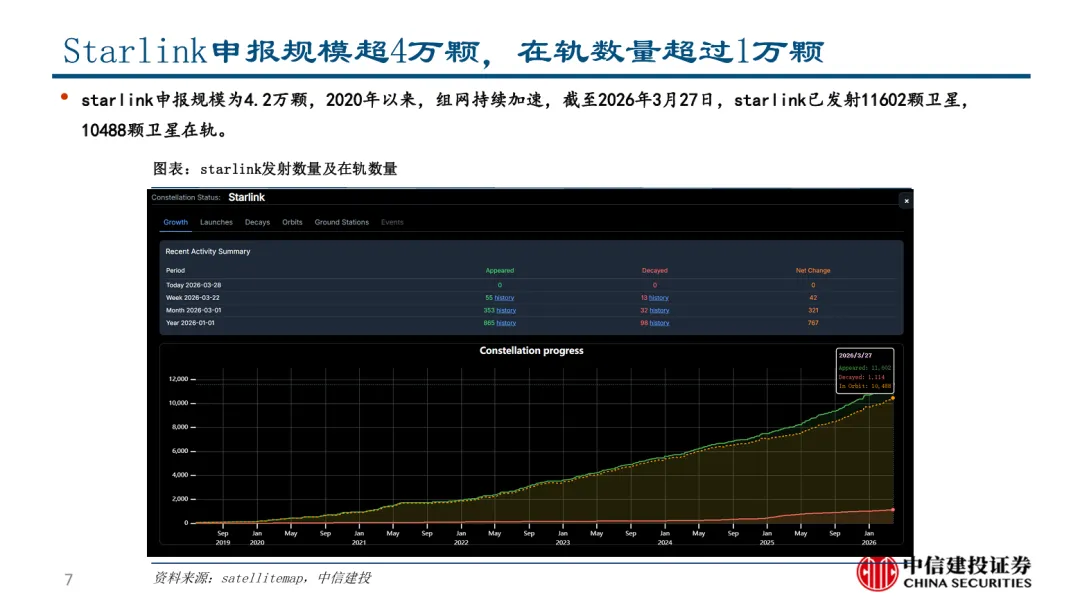
Task: Click the Decayed line endpoint marker
Action: pos(893,510)
